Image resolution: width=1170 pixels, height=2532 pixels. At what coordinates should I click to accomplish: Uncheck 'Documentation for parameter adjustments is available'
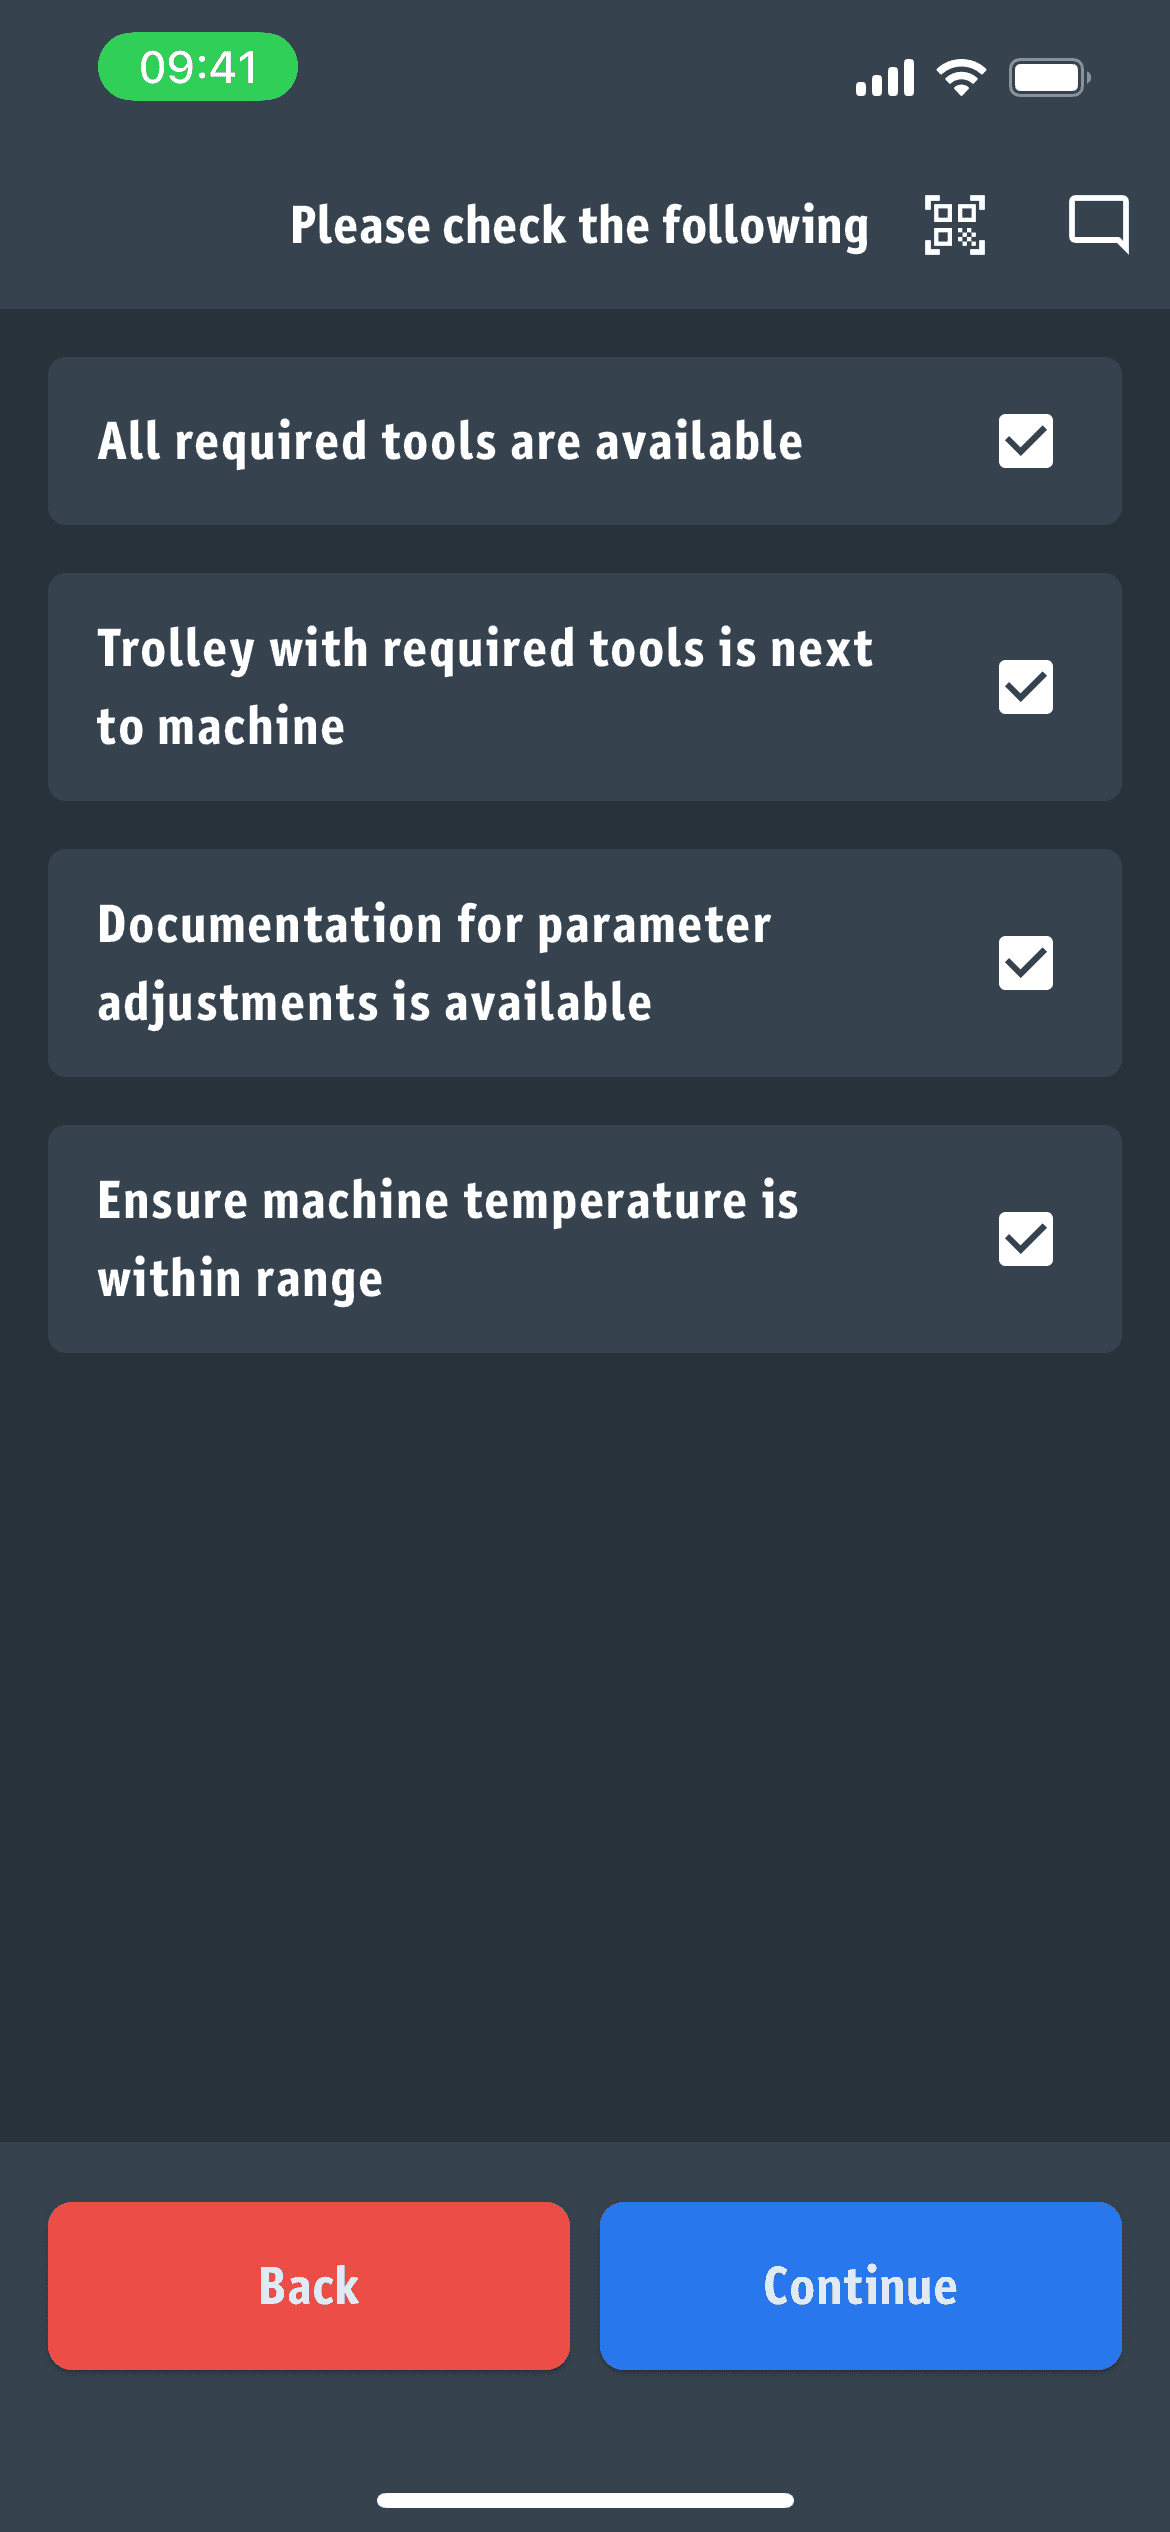pyautogui.click(x=1025, y=962)
